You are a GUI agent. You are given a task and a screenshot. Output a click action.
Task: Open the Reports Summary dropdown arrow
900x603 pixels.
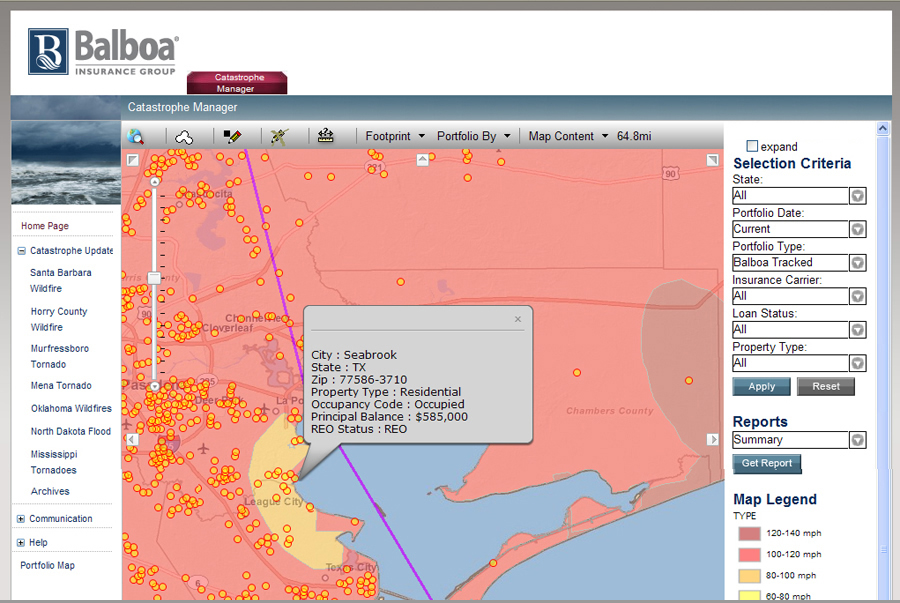858,440
